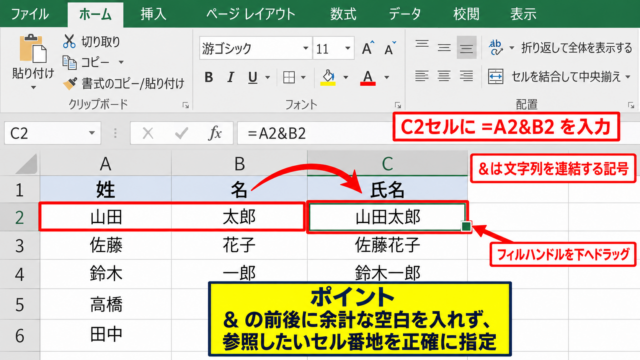Screen dimensions: 640x360
Task: Open the ファイル tab
Action: pos(30,14)
